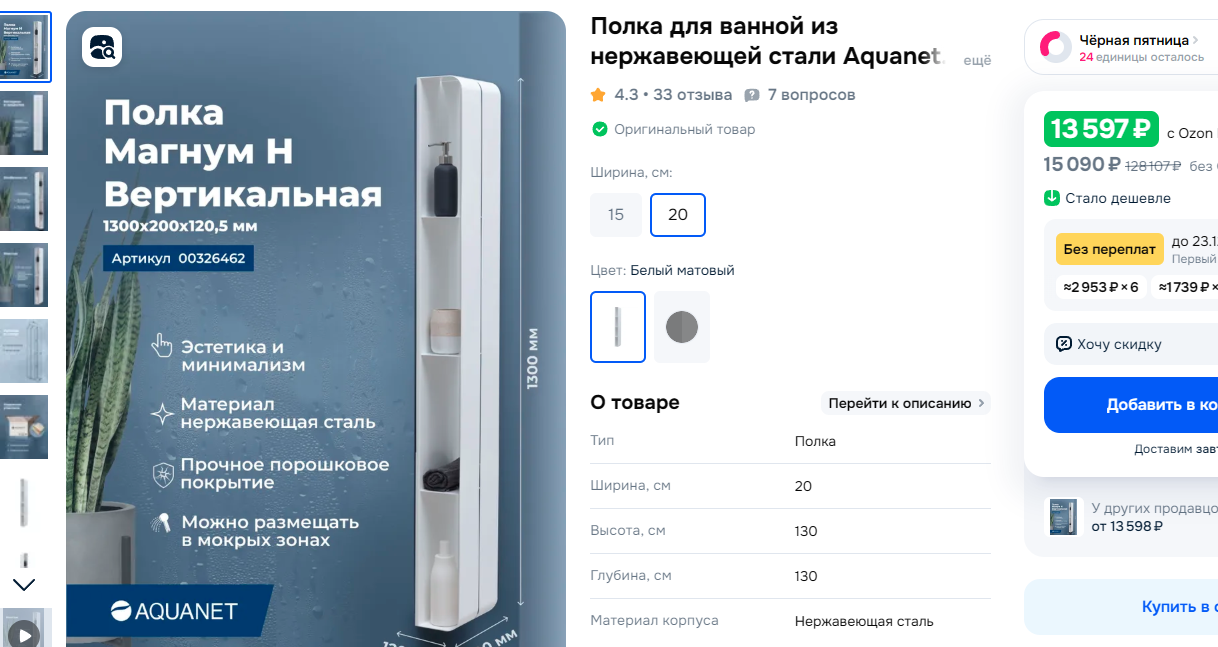Expand full product title with ещё
The height and width of the screenshot is (647, 1218).
[977, 60]
